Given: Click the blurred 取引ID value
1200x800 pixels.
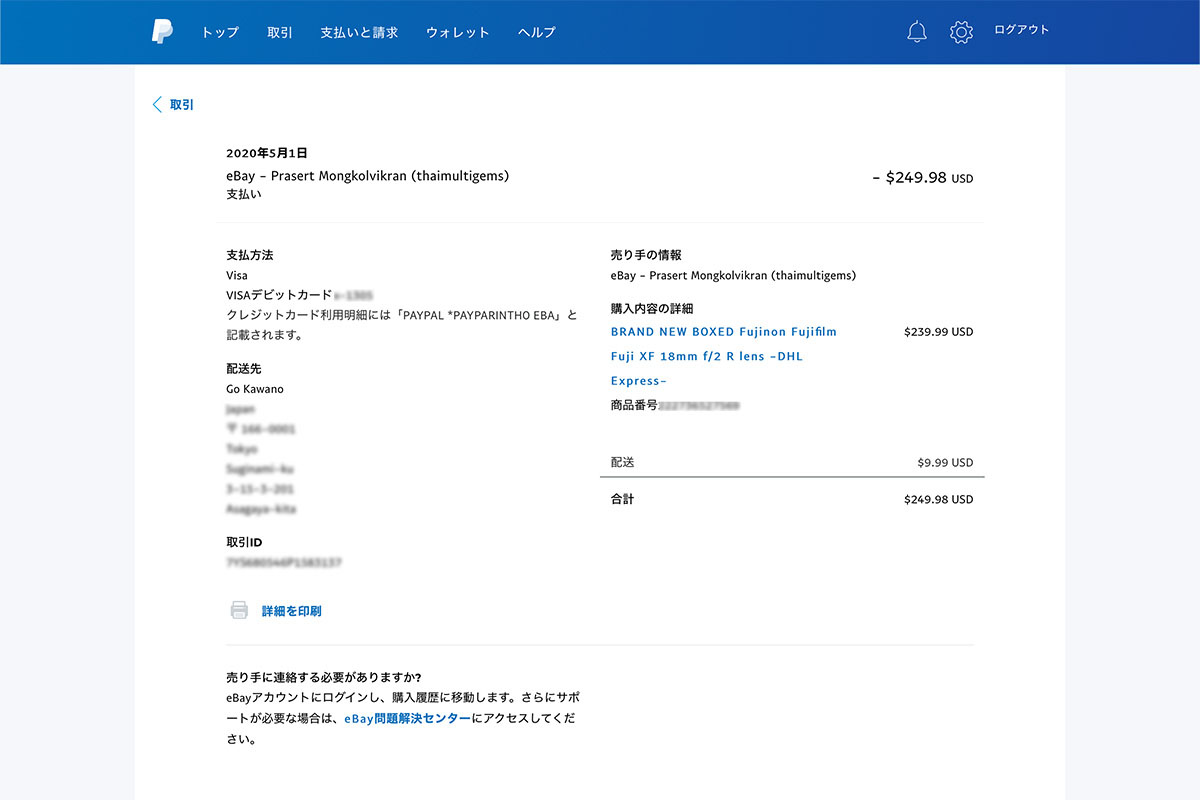Looking at the screenshot, I should coord(284,563).
